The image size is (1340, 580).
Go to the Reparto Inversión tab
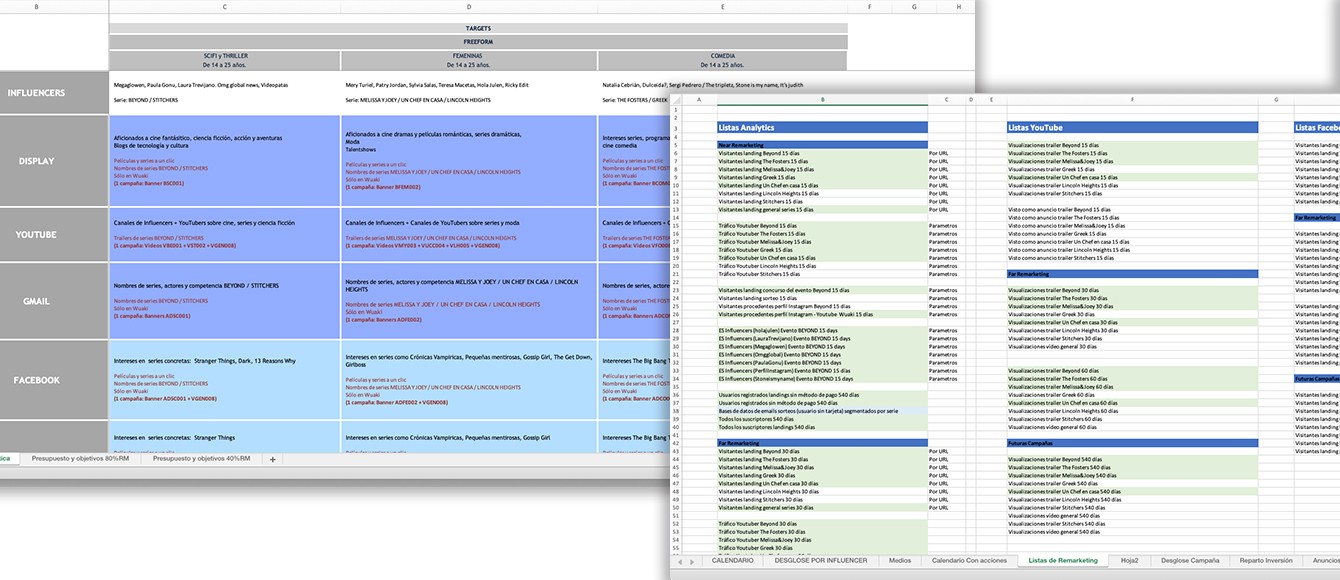point(1265,561)
